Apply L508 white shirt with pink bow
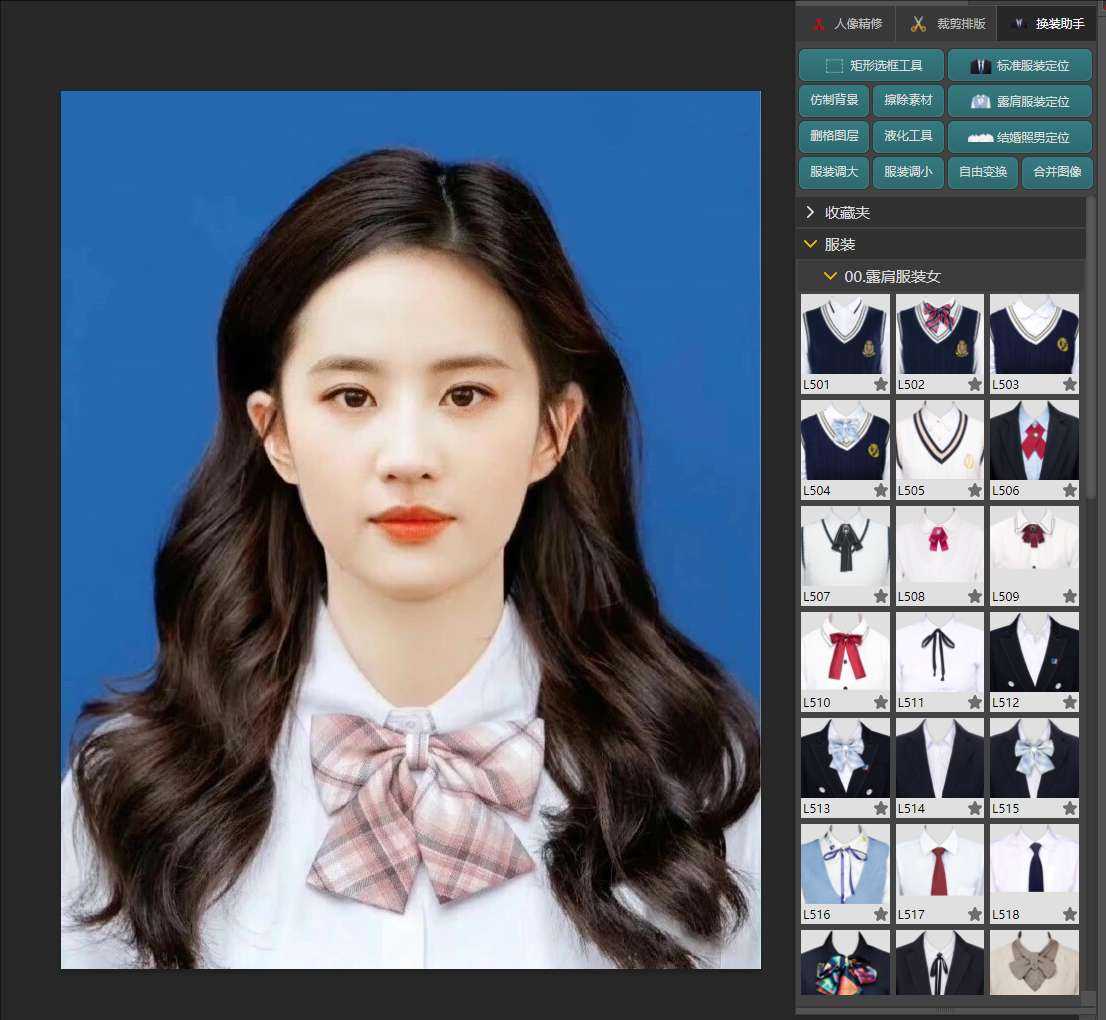 (x=940, y=546)
